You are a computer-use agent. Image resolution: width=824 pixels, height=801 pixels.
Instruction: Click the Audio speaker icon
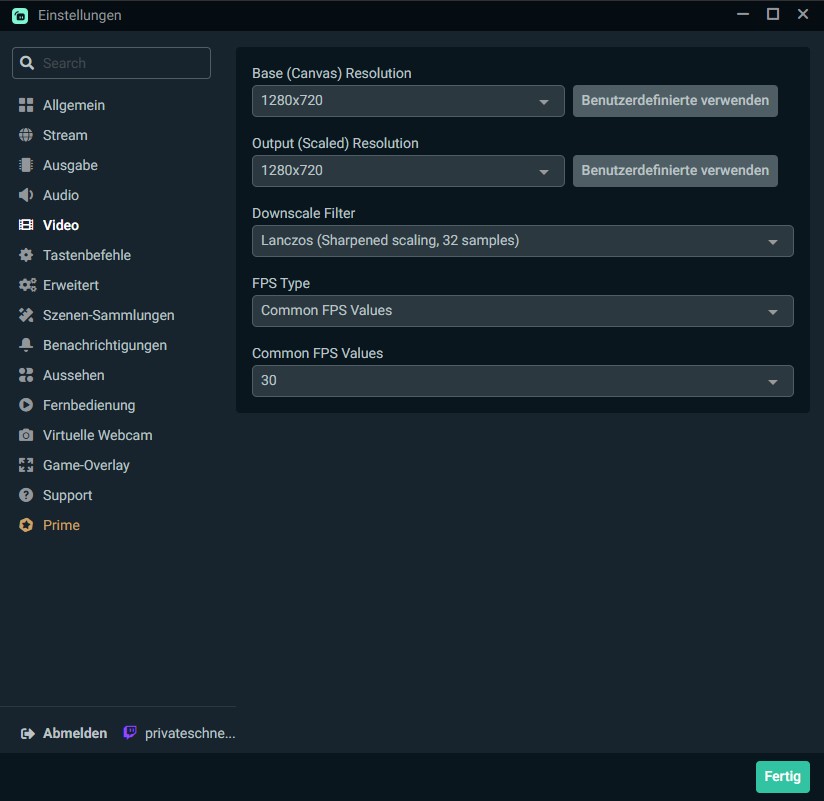26,195
